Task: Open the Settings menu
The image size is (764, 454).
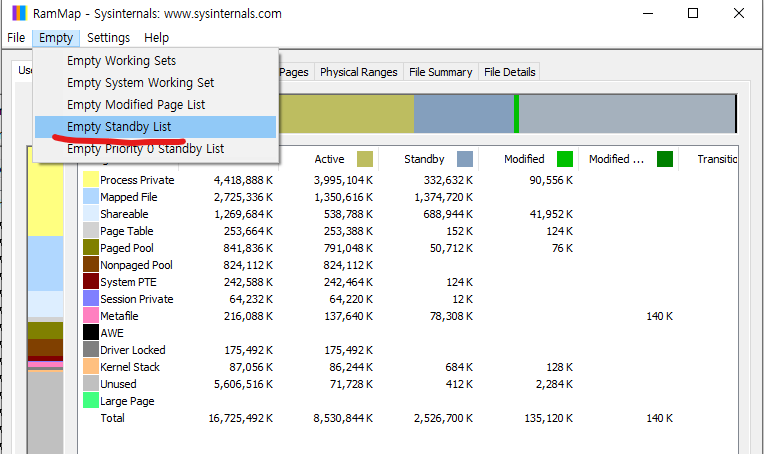Action: 108,37
